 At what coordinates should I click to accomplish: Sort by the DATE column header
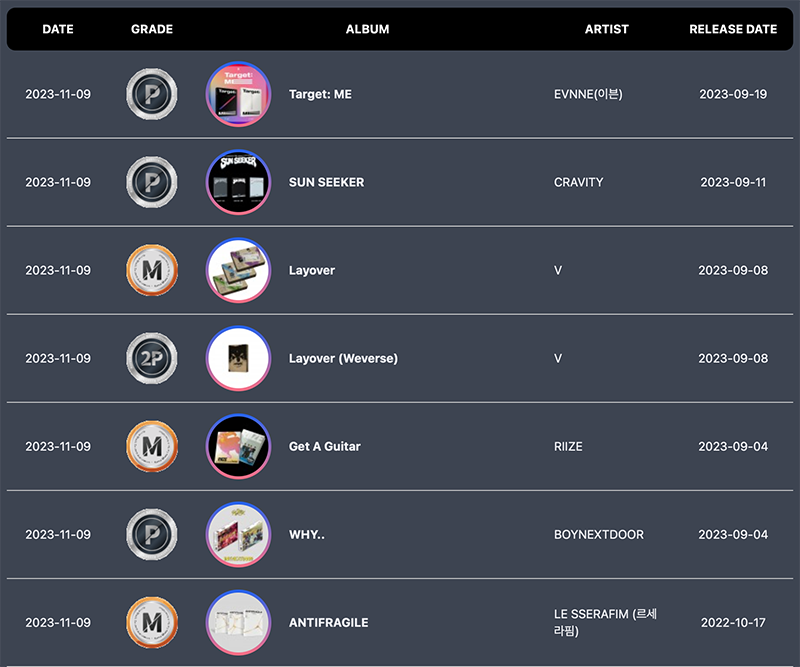[x=58, y=29]
